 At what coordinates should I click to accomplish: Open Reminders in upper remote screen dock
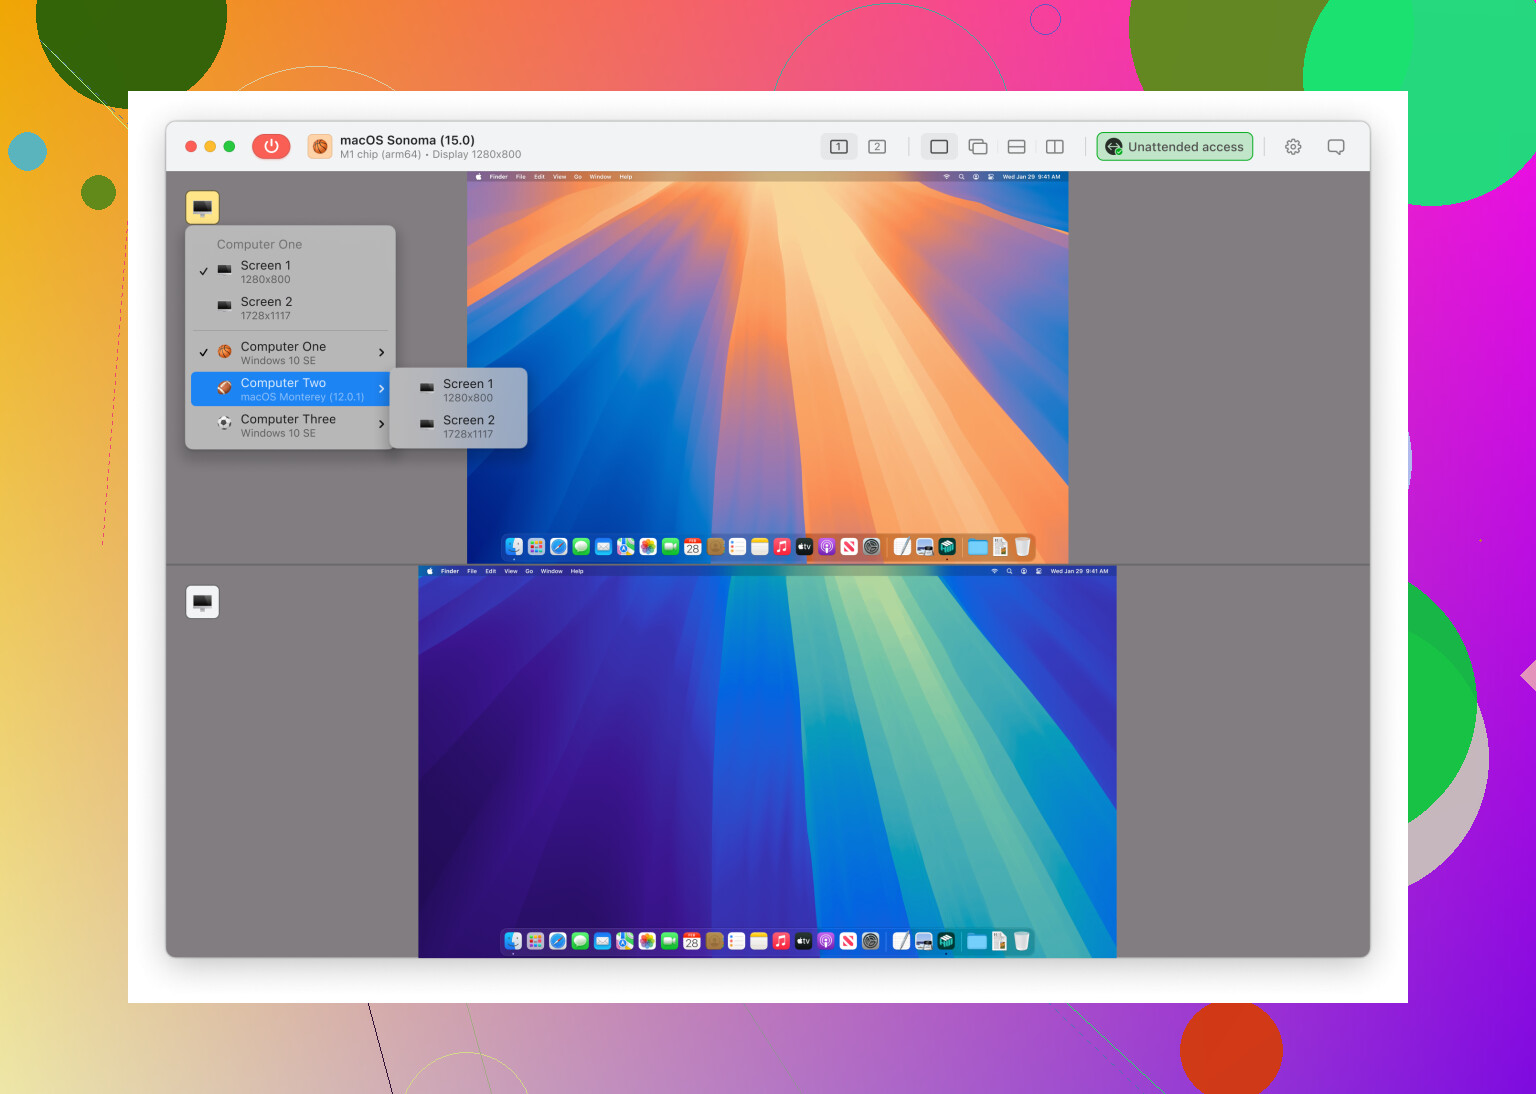737,546
